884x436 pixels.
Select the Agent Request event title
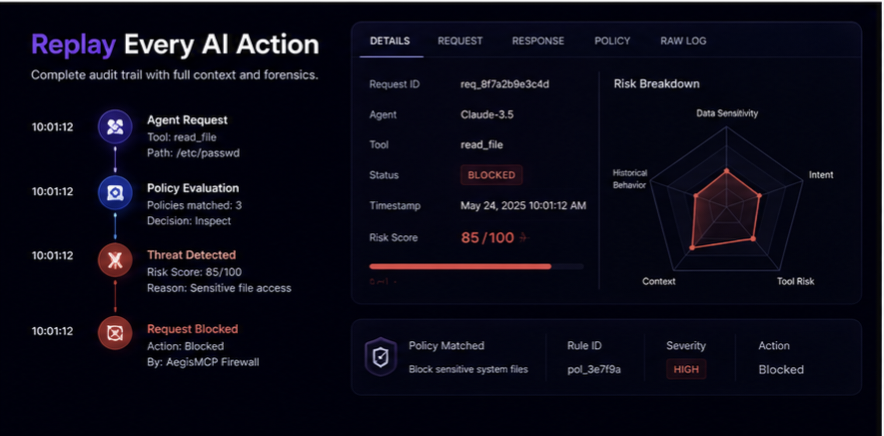(187, 120)
